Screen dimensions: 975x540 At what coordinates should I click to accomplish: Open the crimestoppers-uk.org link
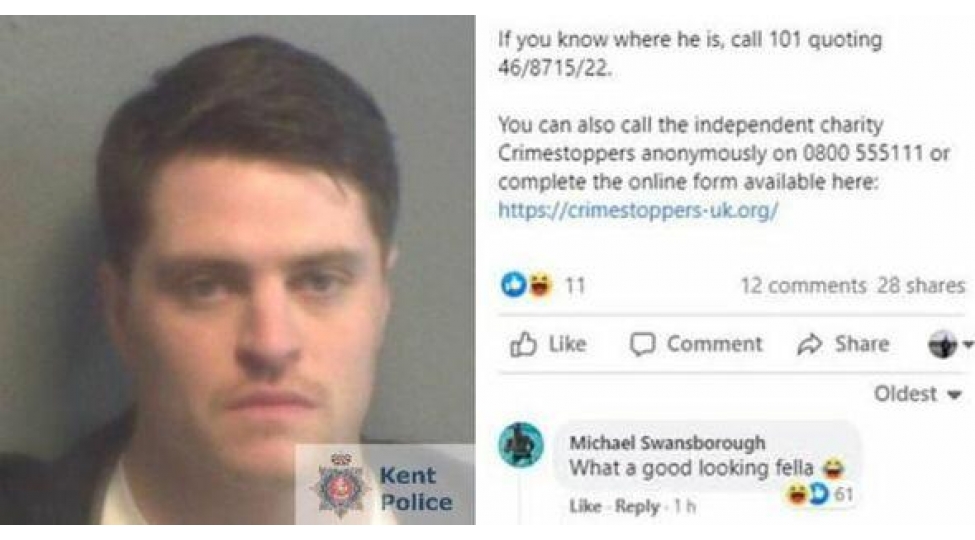638,210
